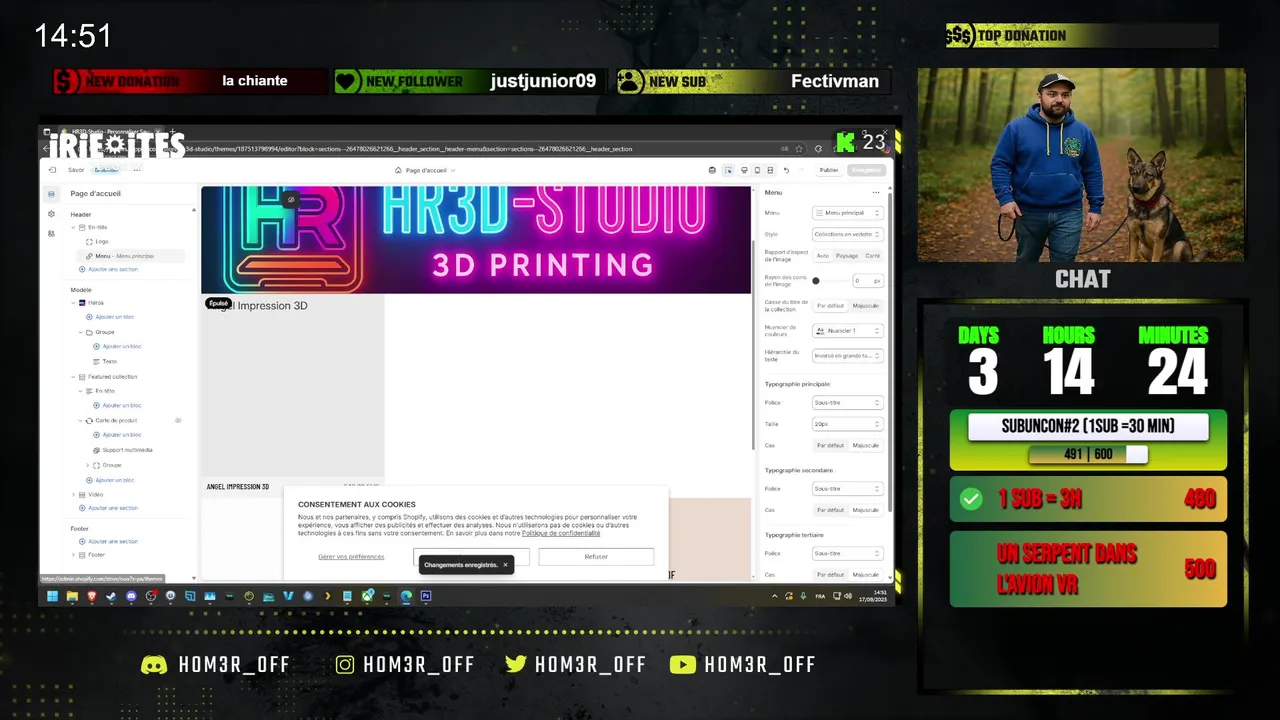The image size is (1280, 720).
Task: Click the image corner radius slider handle
Action: pyautogui.click(x=816, y=281)
